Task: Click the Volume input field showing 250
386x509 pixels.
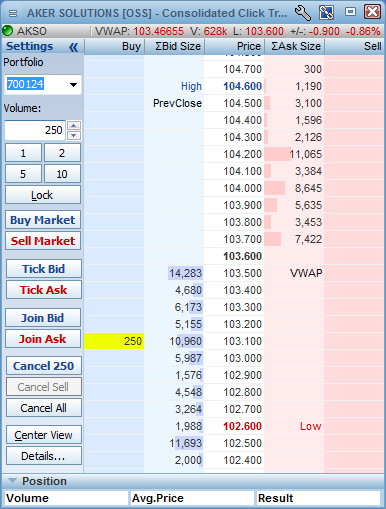Action: coord(35,130)
